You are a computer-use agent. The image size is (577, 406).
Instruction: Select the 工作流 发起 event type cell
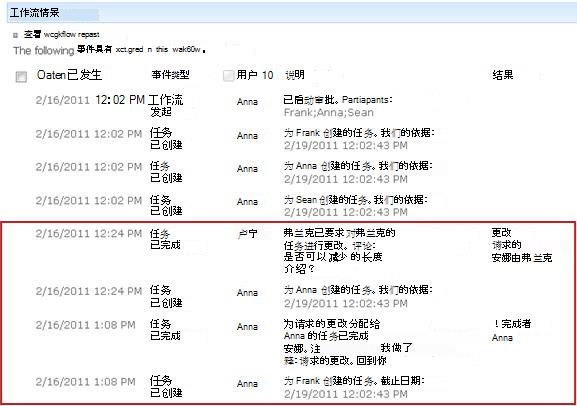point(166,106)
